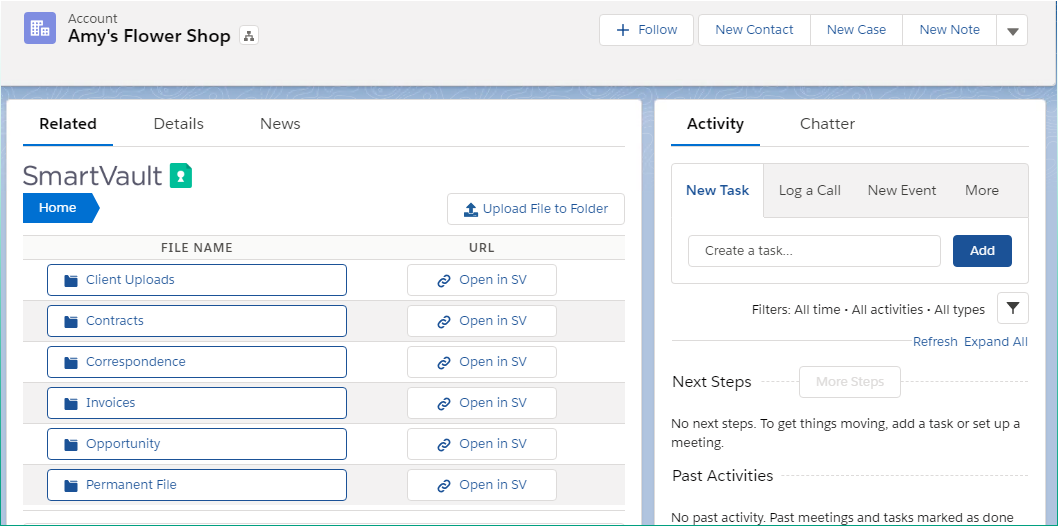Screen dimensions: 1058x526
Task: Click the Expand All link
Action: point(996,342)
